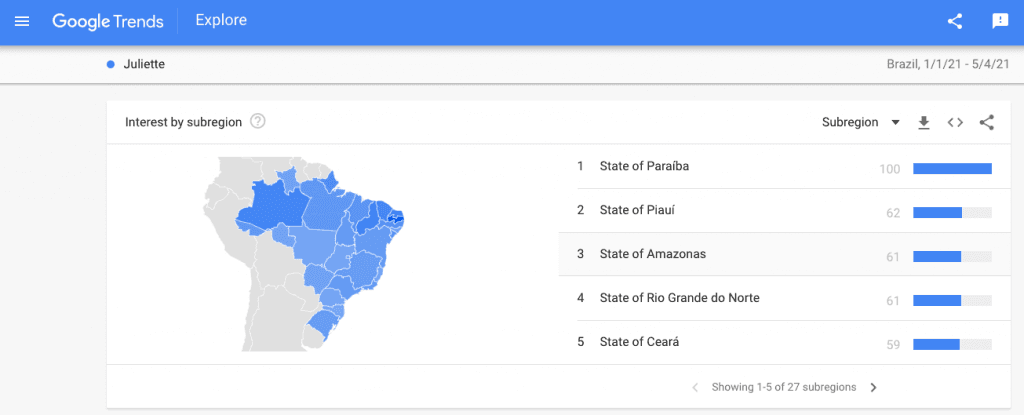Click the Google Trends logo
Image resolution: width=1024 pixels, height=415 pixels.
click(x=108, y=21)
